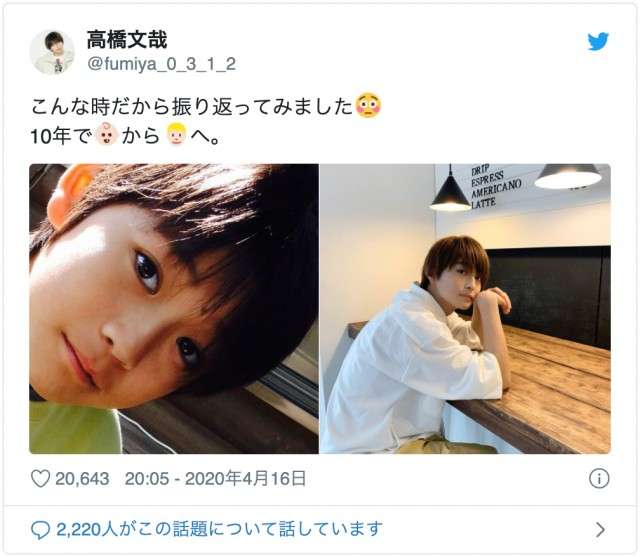Click the blond boy emoji

(x=177, y=134)
